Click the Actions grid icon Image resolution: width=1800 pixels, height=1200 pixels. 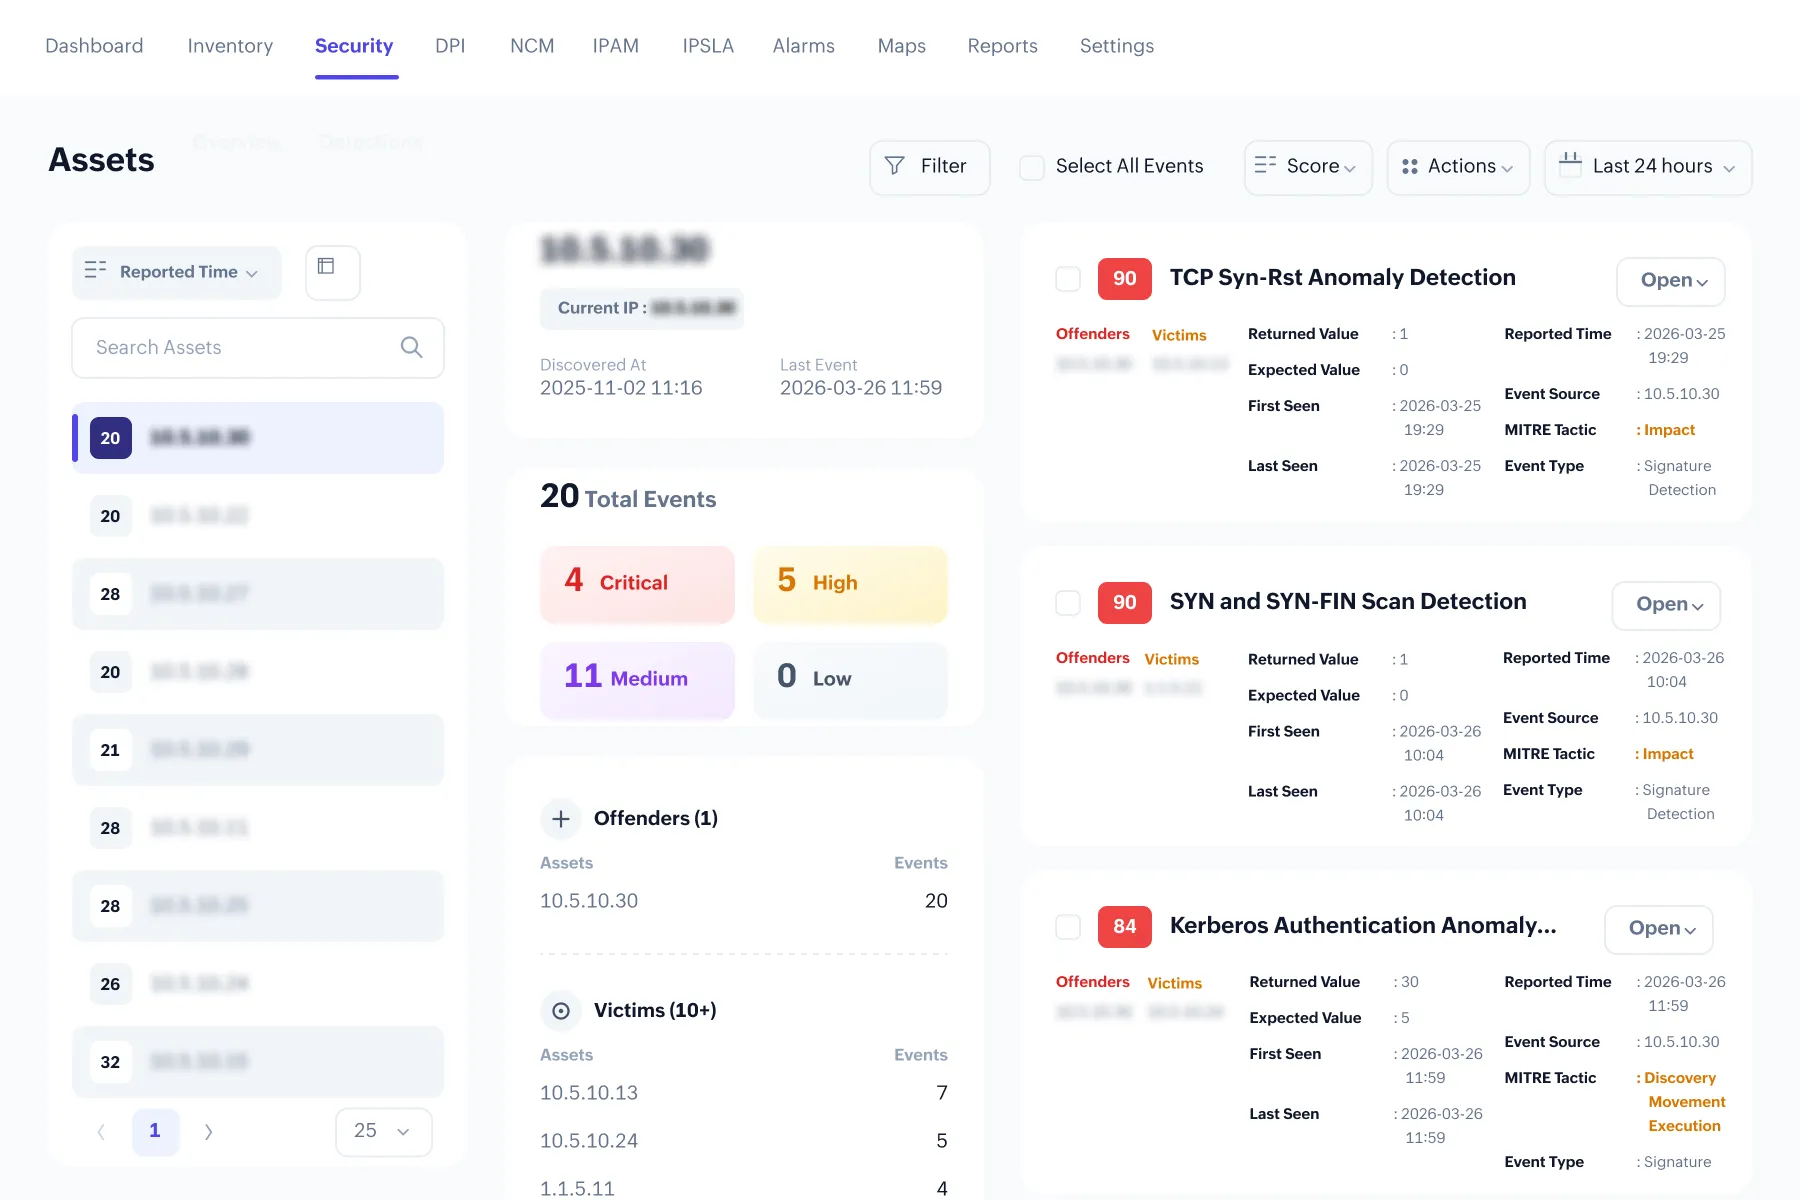pyautogui.click(x=1411, y=167)
